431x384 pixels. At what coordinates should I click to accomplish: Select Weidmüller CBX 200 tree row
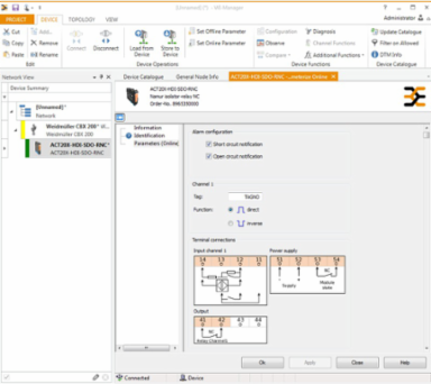coord(66,130)
